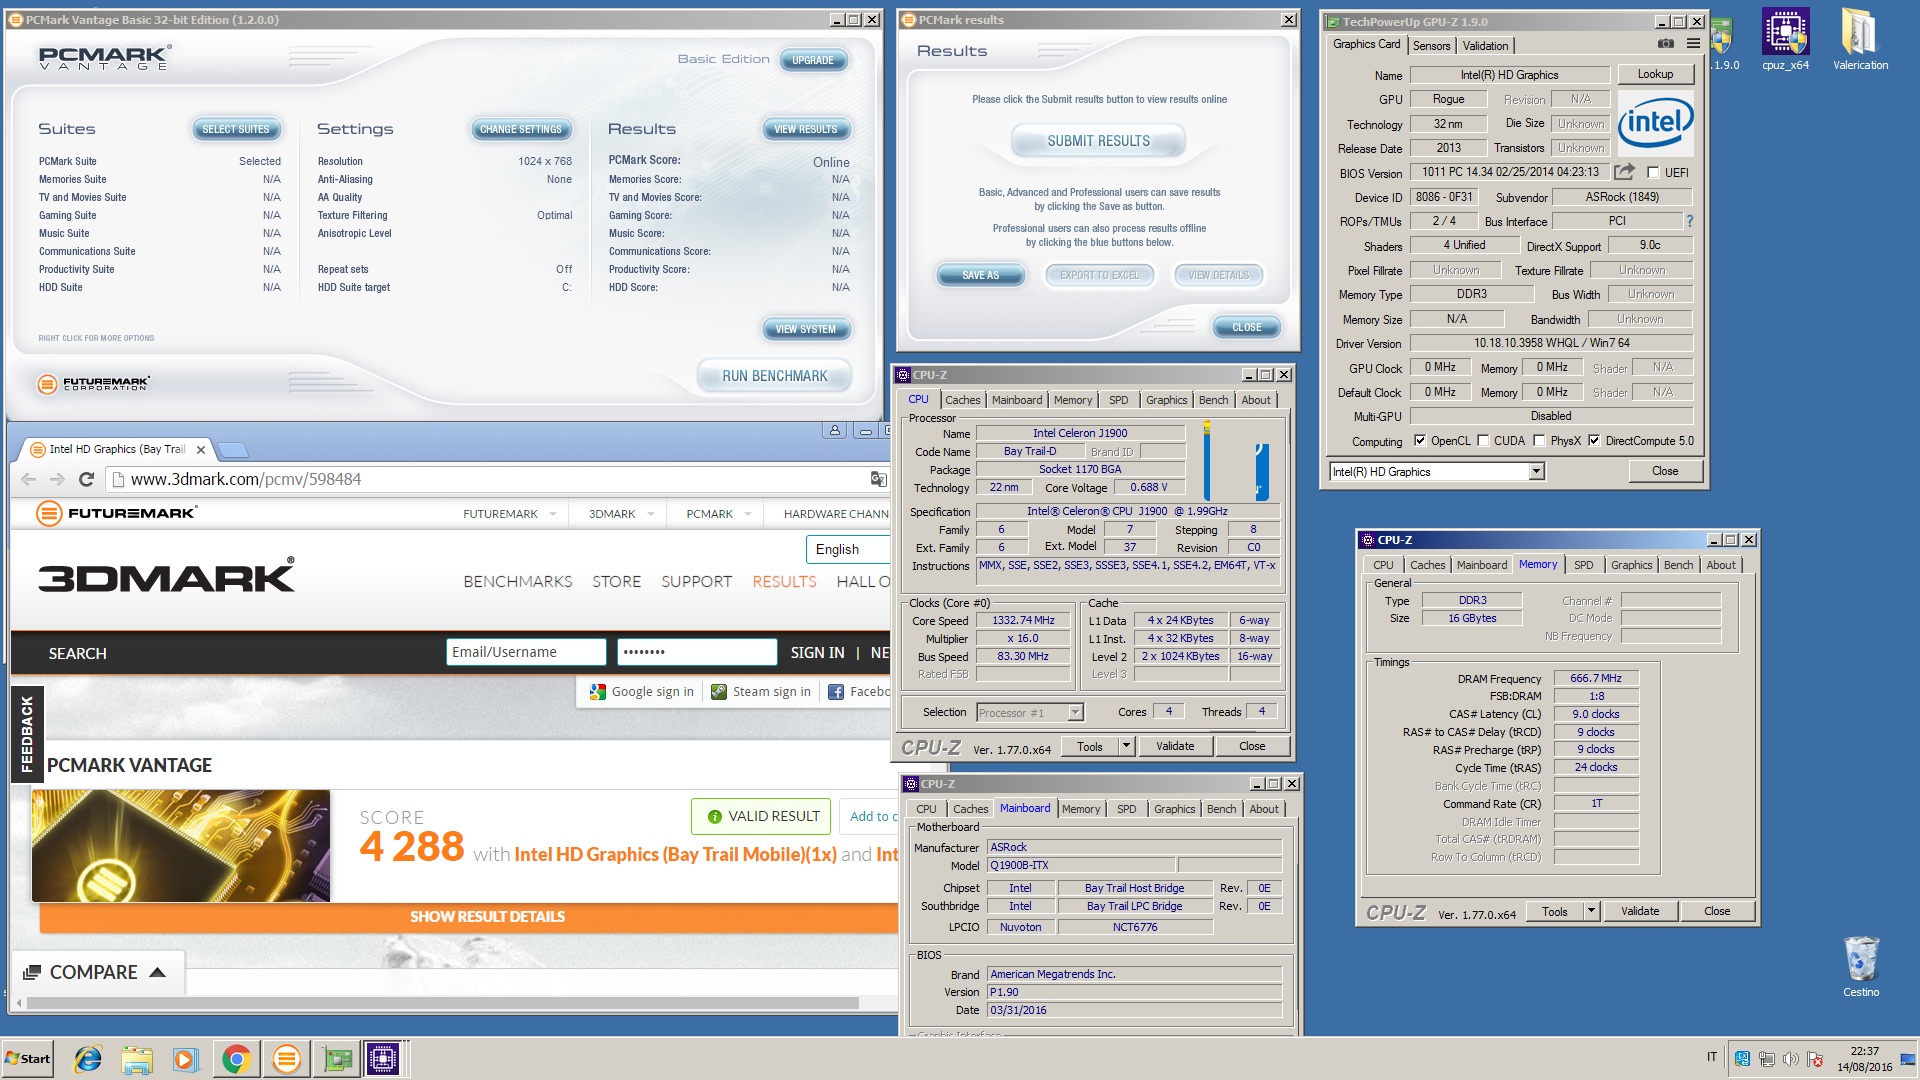Open the Graphics tab in CPU-Z Mainboard window

(1174, 809)
